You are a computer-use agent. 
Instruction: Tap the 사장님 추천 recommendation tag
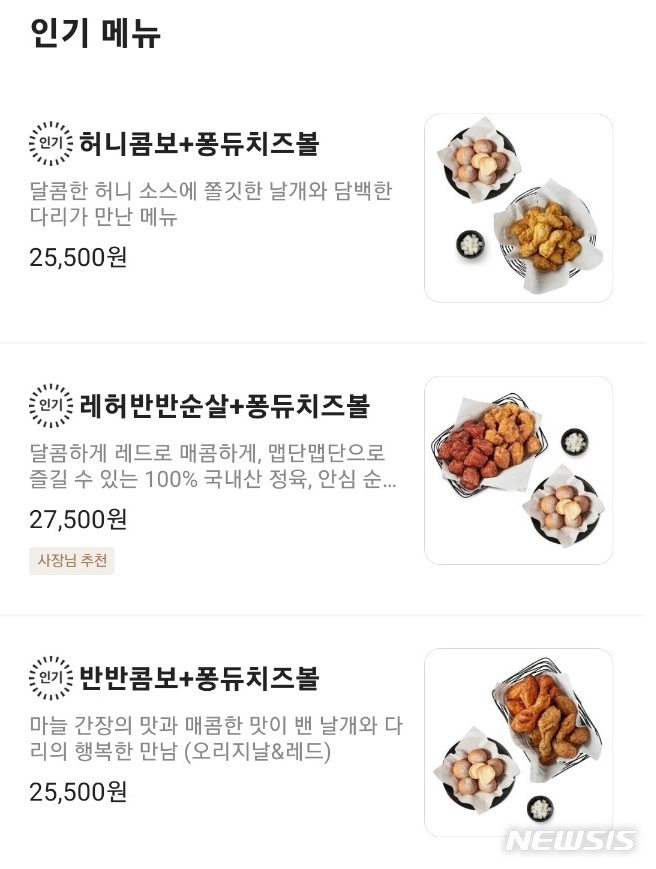(x=70, y=562)
